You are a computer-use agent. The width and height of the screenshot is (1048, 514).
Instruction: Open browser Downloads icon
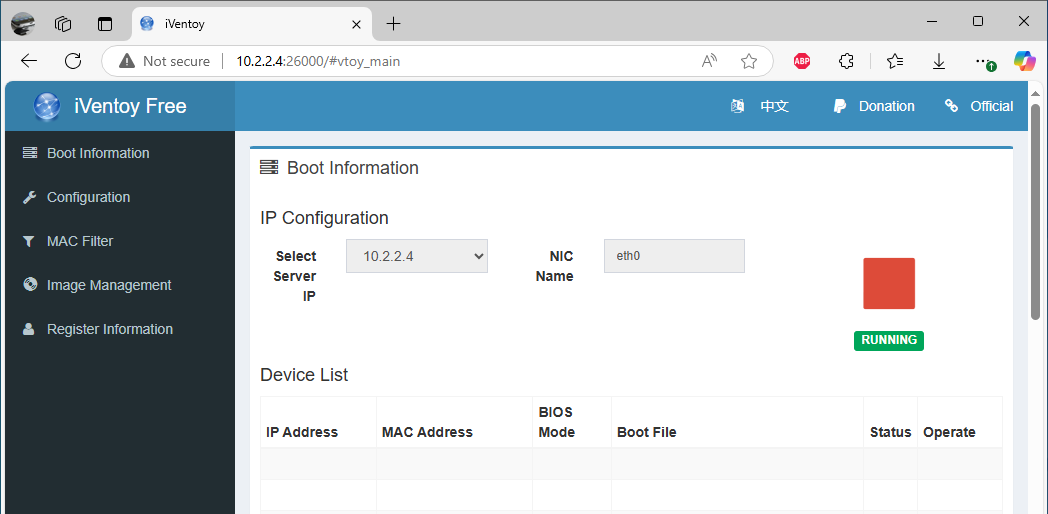point(939,61)
